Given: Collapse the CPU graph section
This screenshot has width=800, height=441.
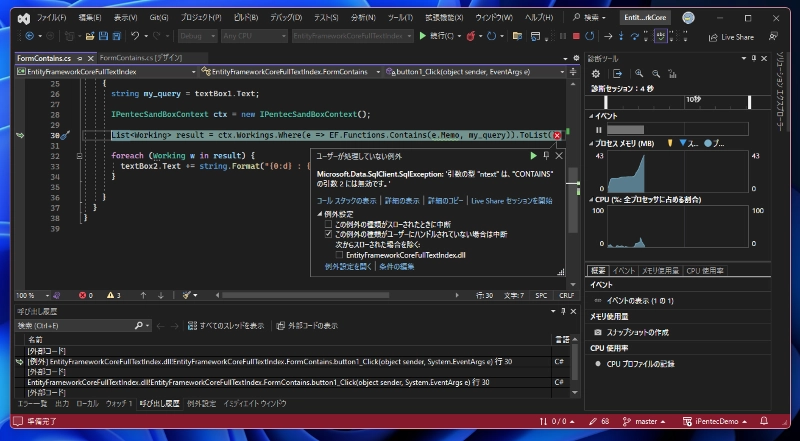Looking at the screenshot, I should tap(591, 199).
